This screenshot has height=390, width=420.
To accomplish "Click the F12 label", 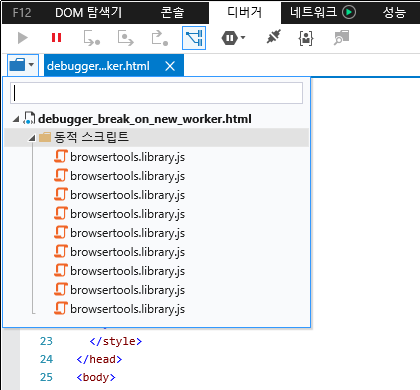I will [x=22, y=13].
